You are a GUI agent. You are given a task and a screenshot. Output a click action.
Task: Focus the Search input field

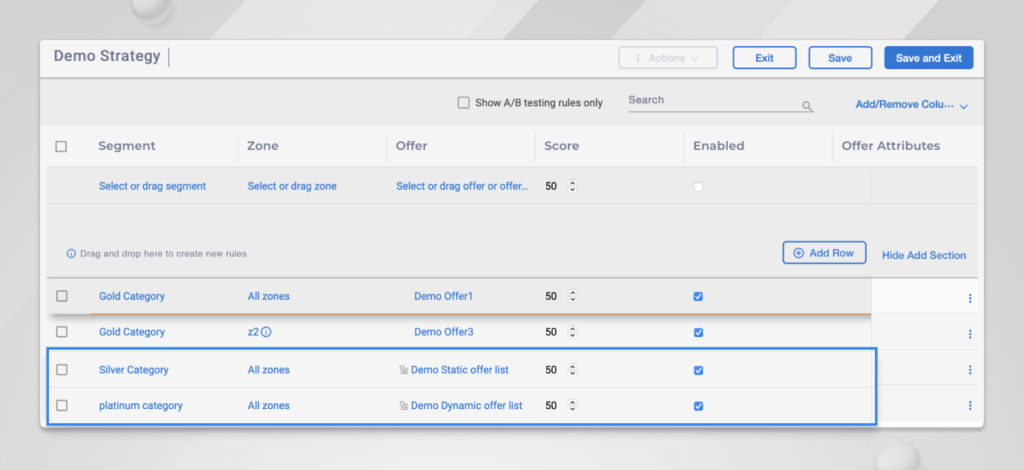(x=712, y=100)
